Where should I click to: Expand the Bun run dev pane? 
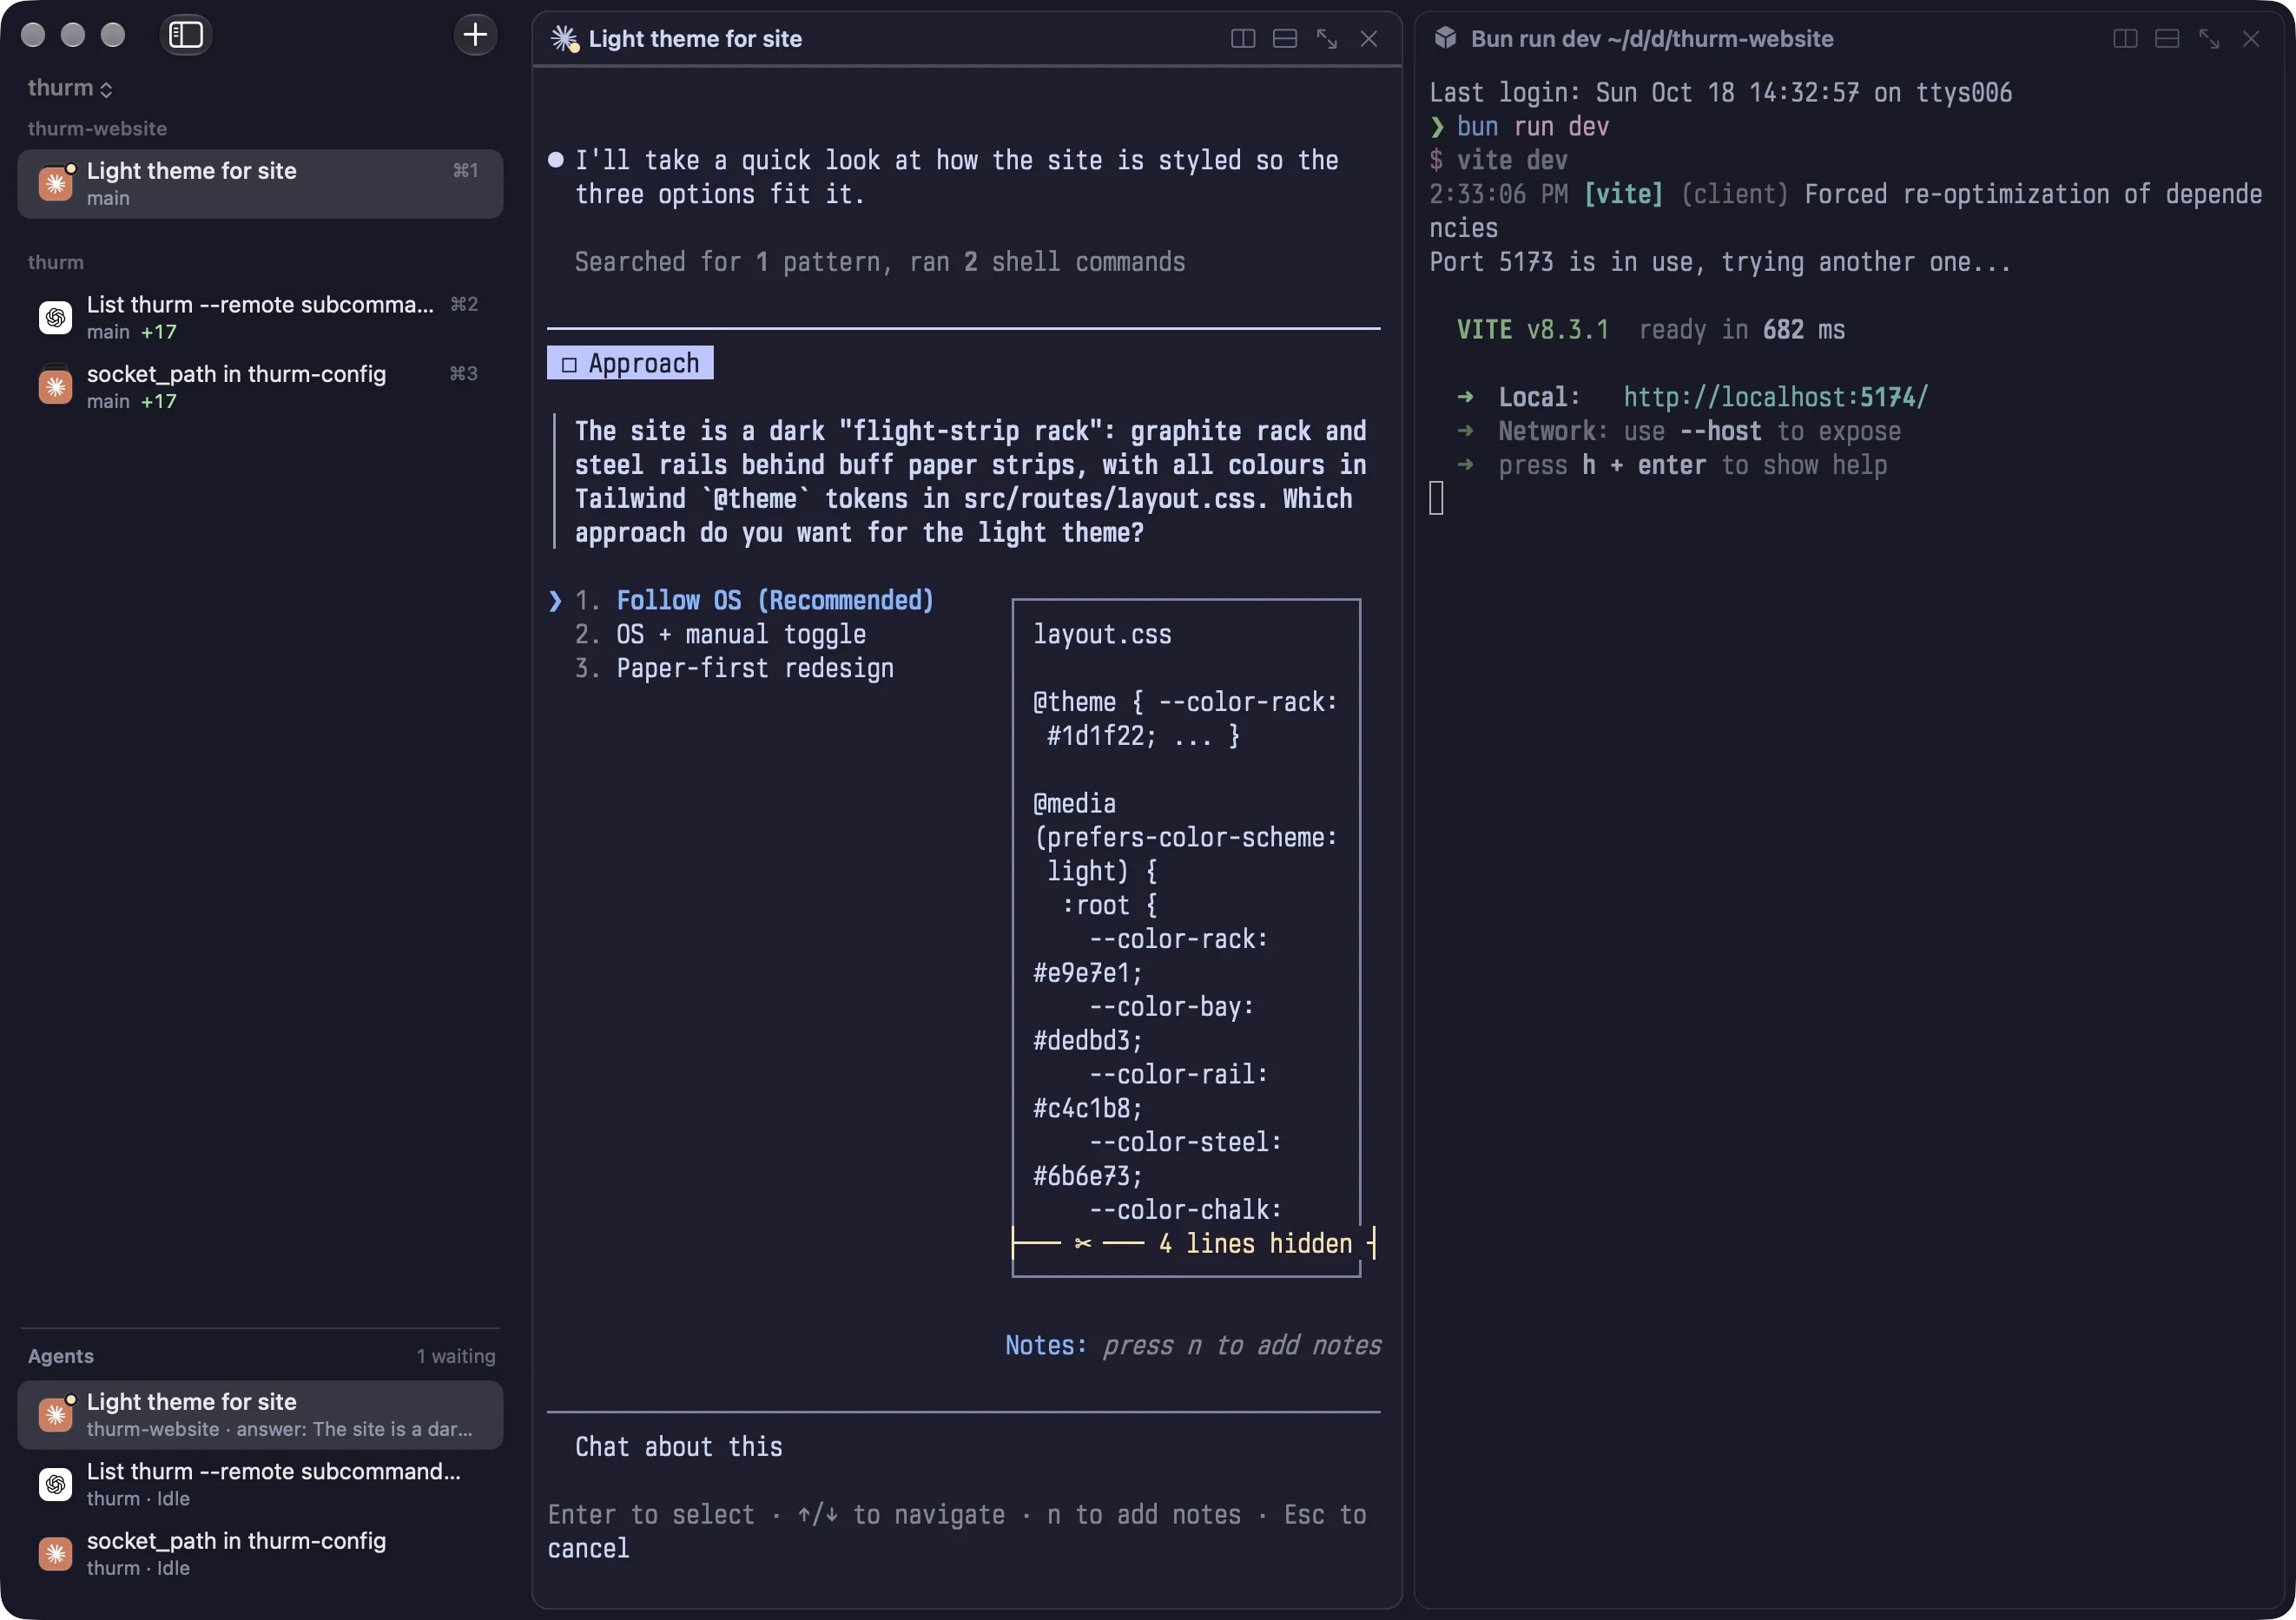pyautogui.click(x=2209, y=39)
